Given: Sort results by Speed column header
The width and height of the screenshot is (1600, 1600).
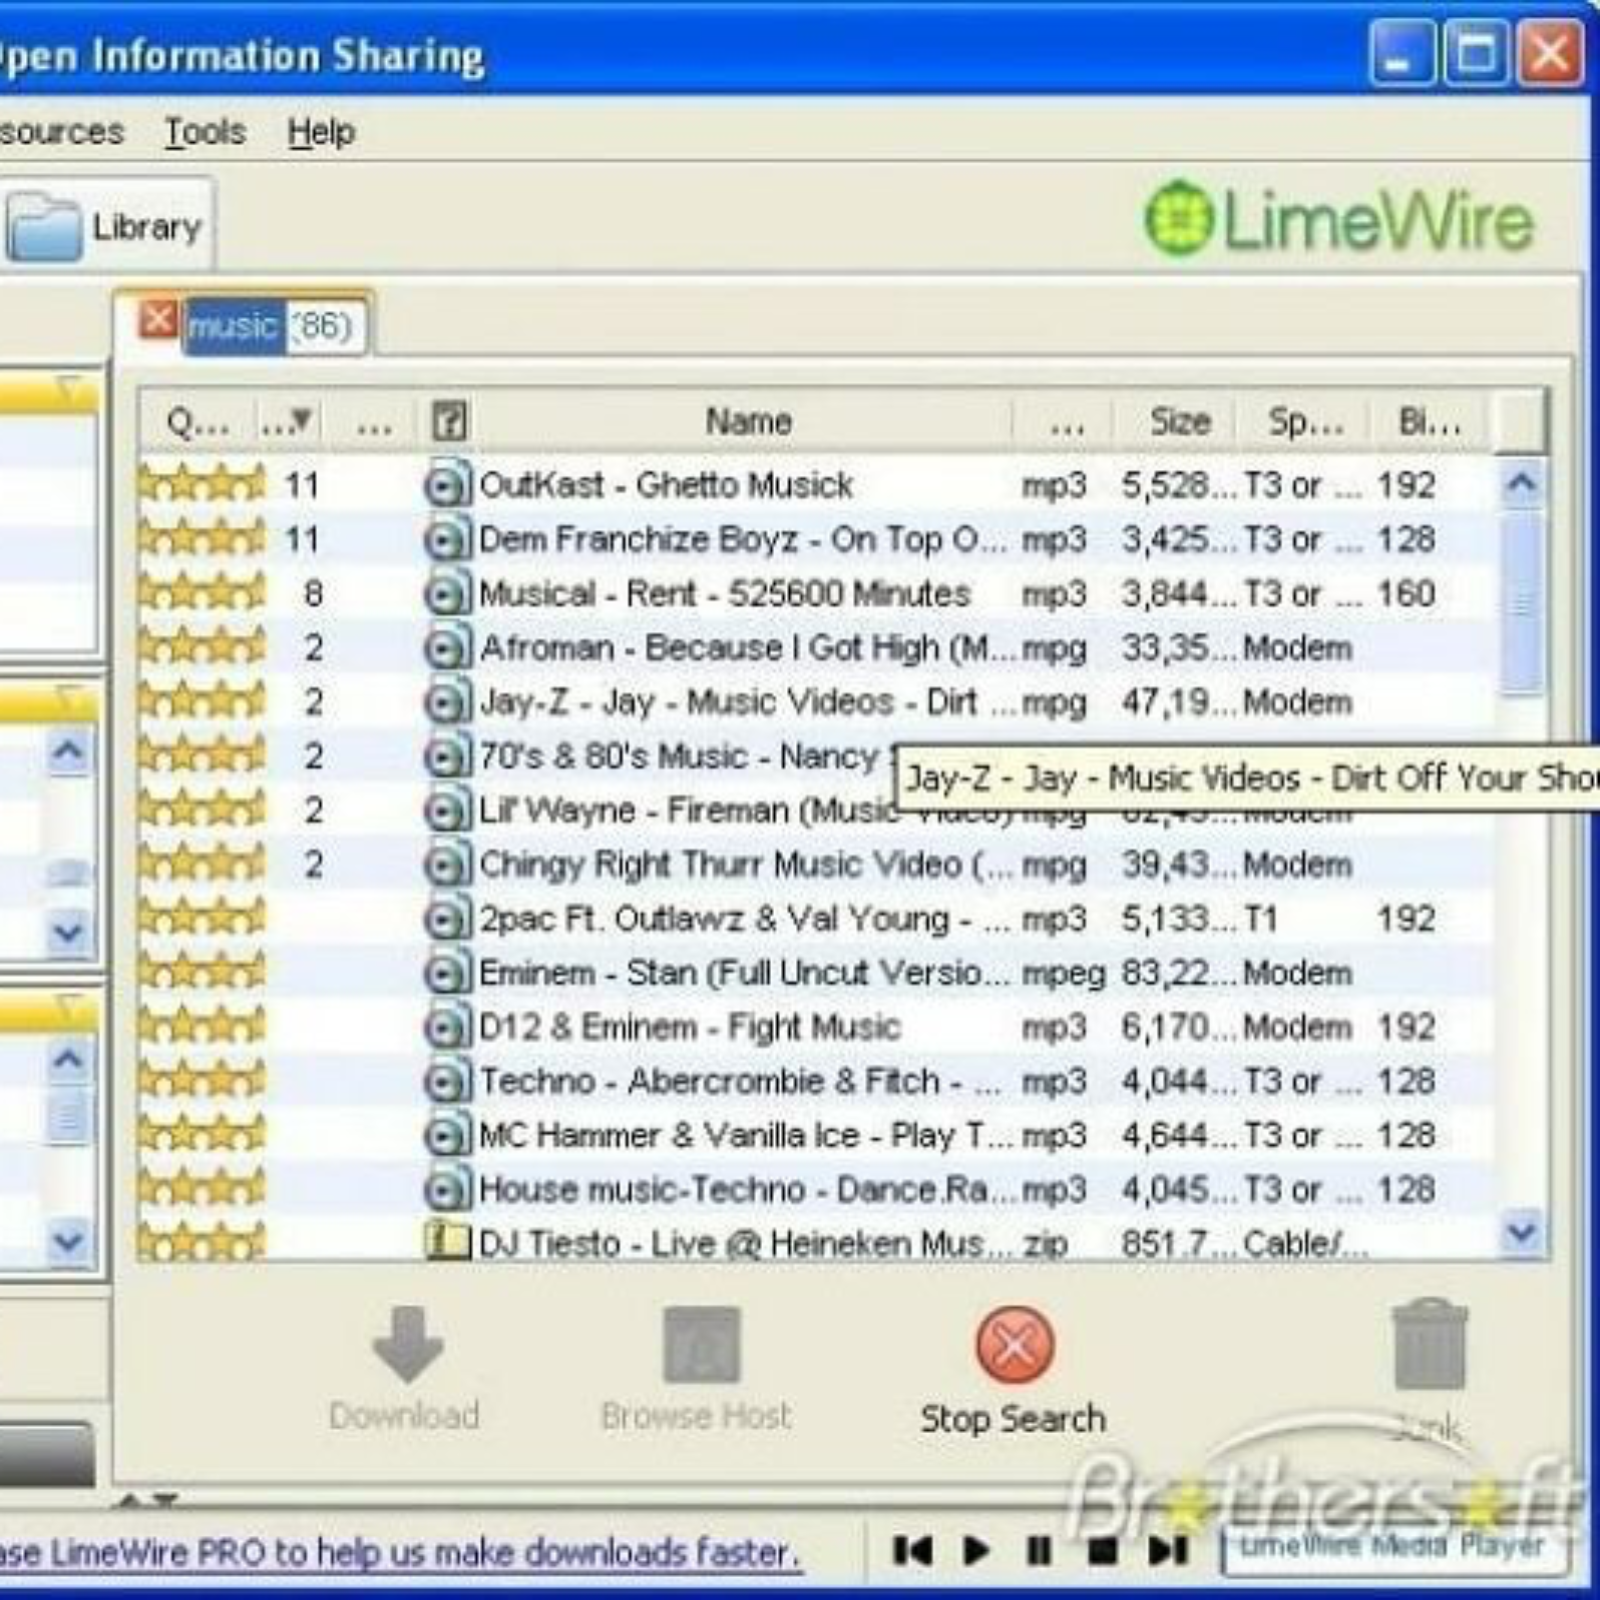Looking at the screenshot, I should 1304,421.
